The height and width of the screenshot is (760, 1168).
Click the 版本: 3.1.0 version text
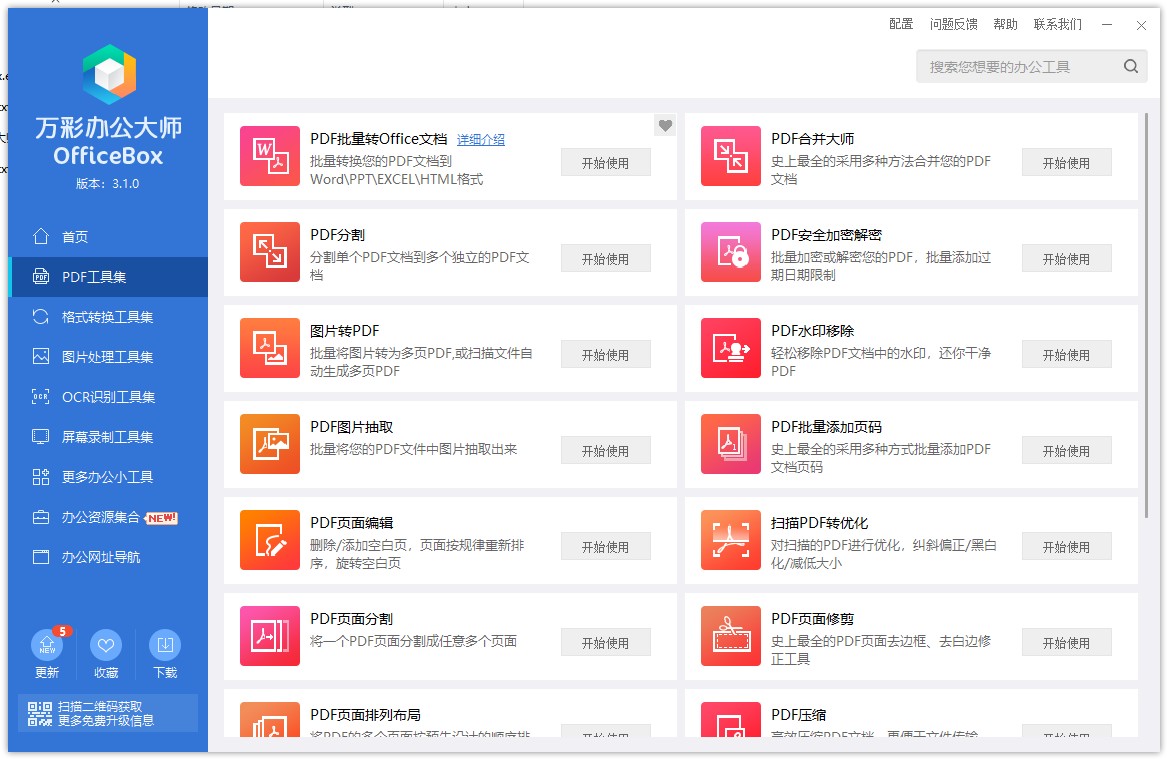click(x=108, y=183)
